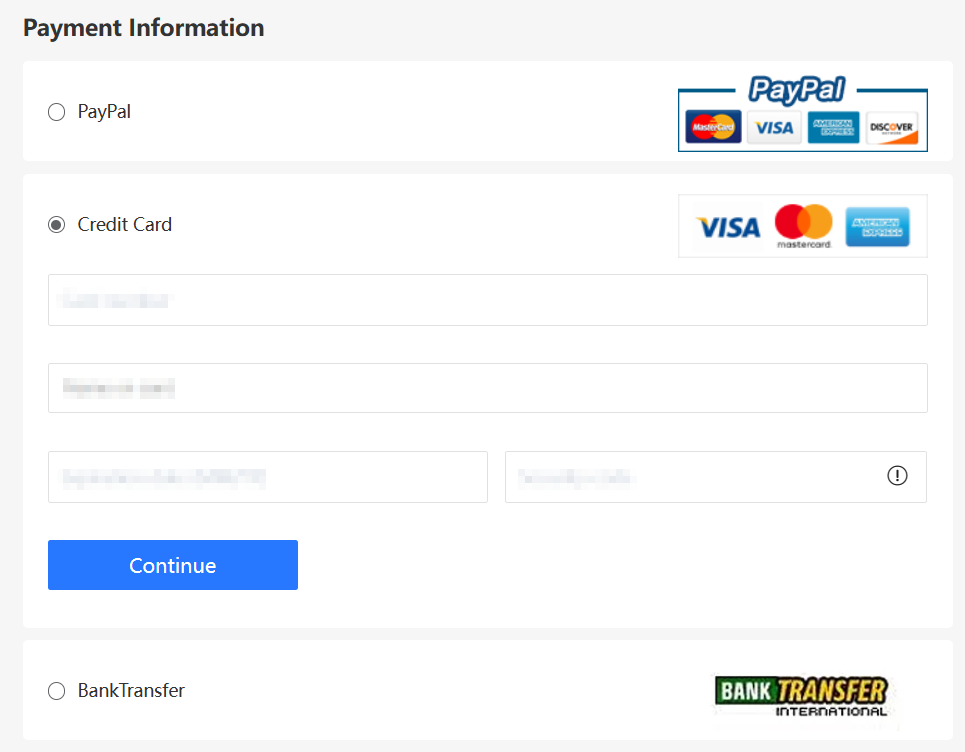The width and height of the screenshot is (965, 752).
Task: Select the Credit Card radio button
Action: [57, 225]
